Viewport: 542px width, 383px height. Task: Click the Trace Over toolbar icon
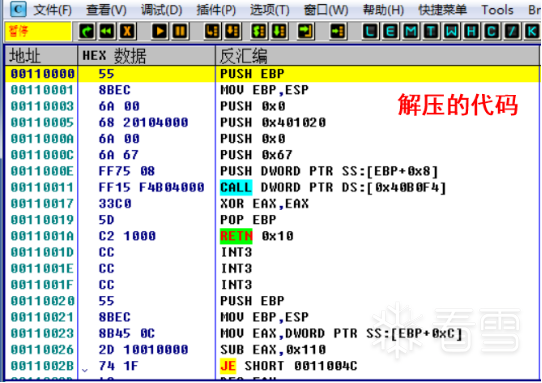pos(279,31)
